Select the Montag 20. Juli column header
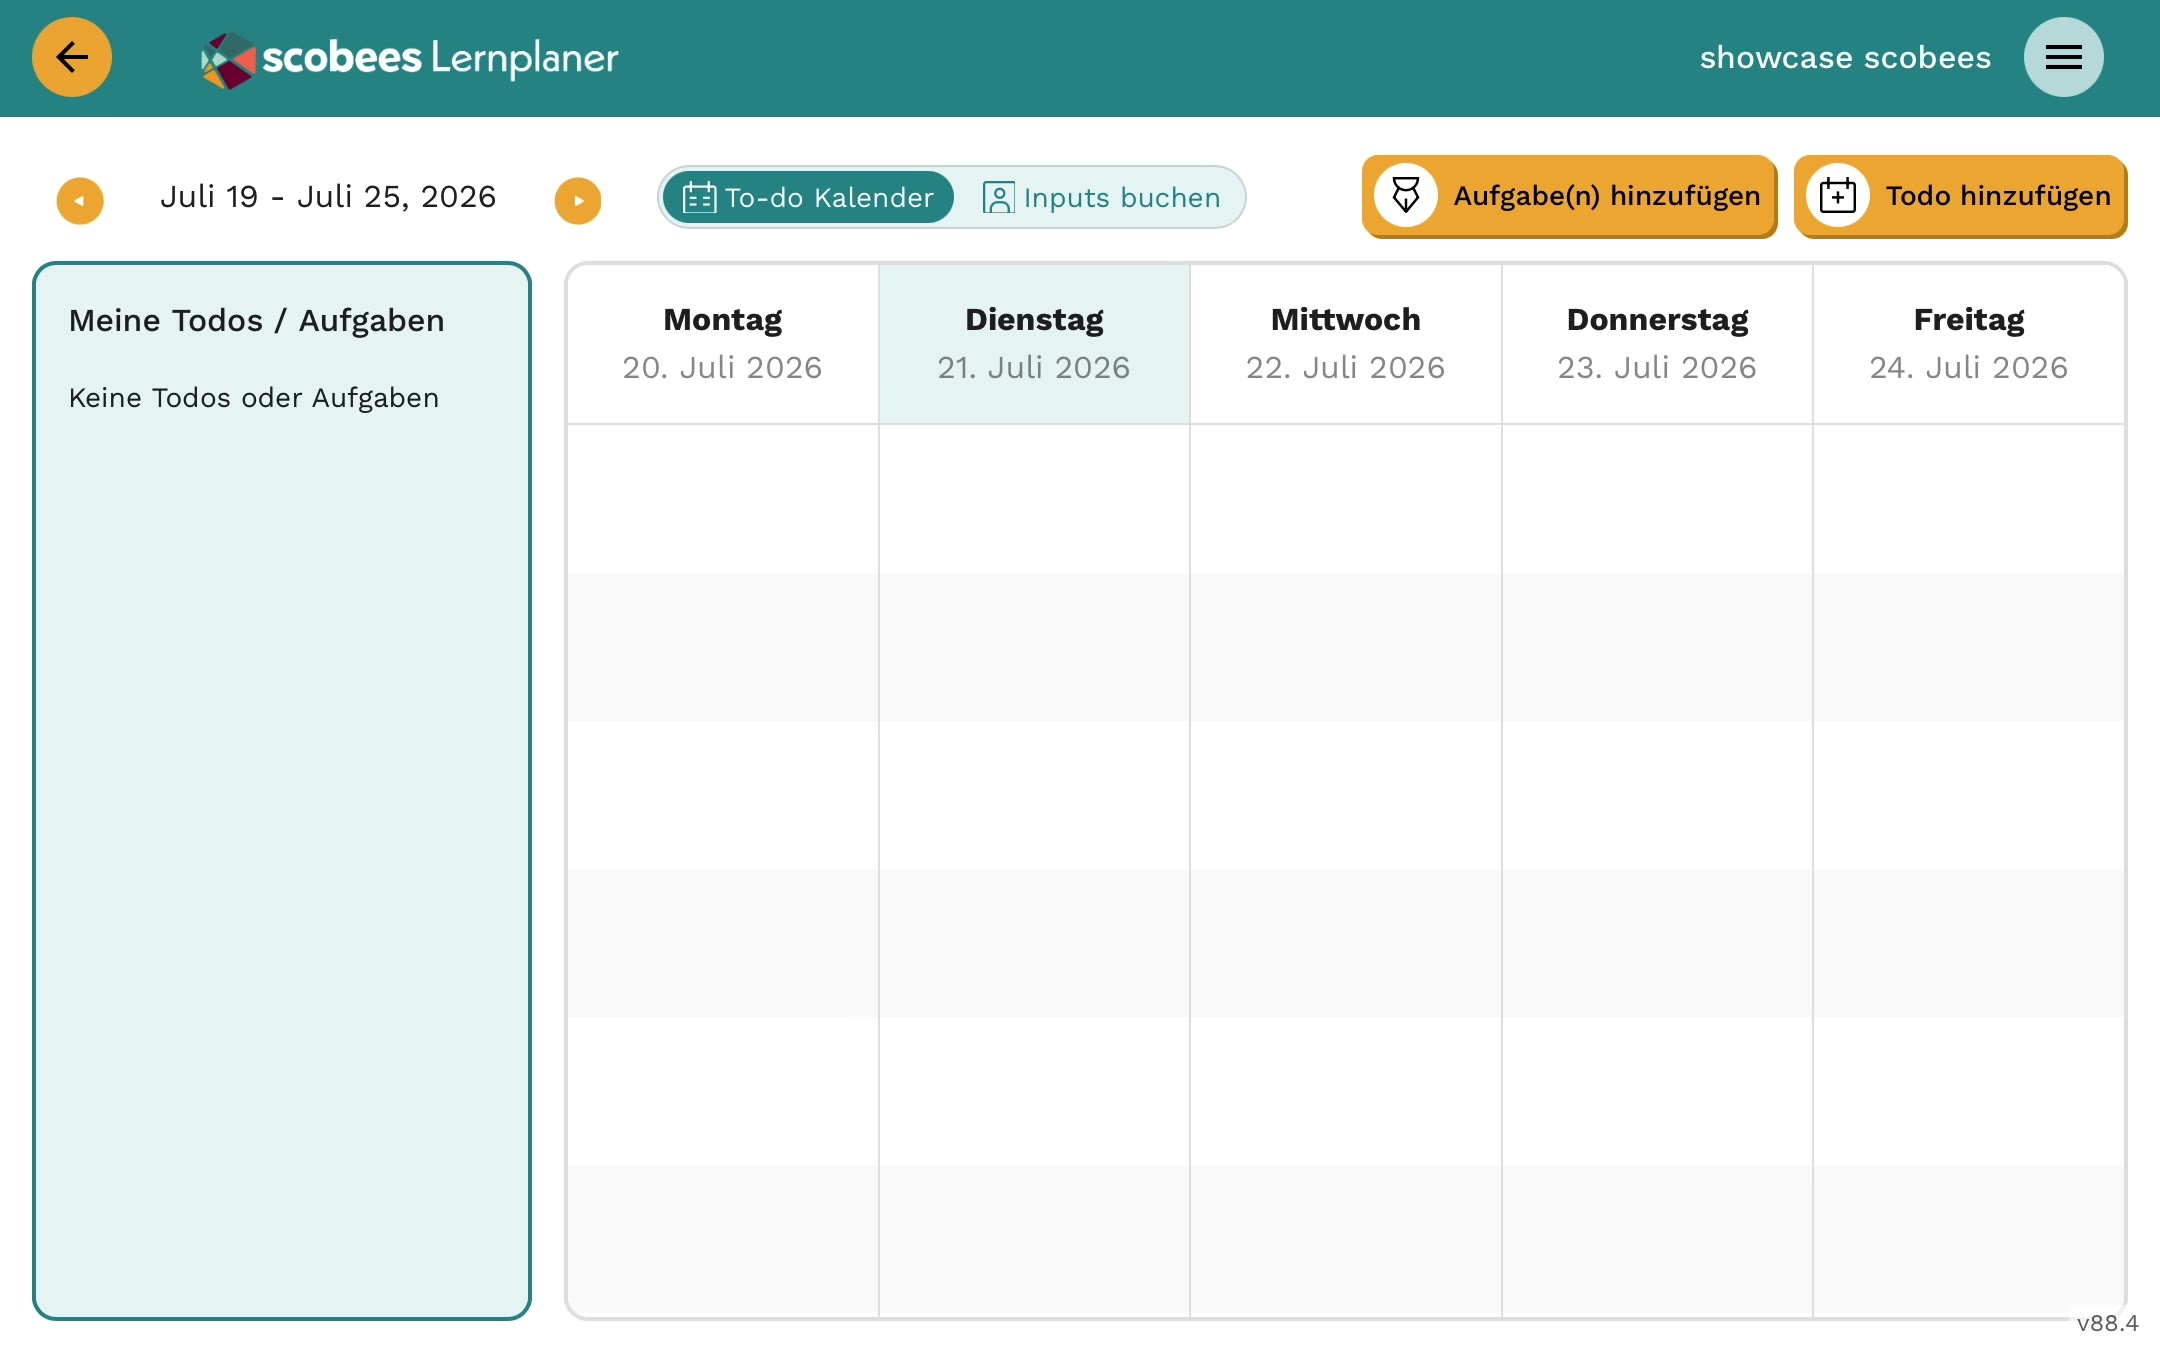The image size is (2160, 1352). click(x=723, y=344)
